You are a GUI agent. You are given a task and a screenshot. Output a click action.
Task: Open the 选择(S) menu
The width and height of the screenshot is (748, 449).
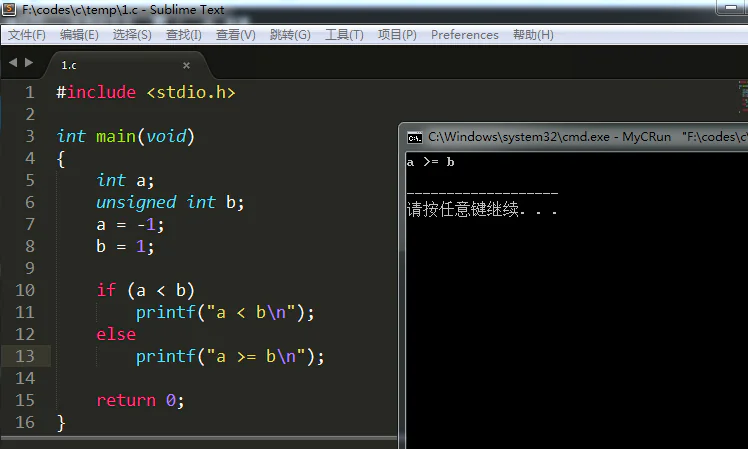[x=132, y=35]
